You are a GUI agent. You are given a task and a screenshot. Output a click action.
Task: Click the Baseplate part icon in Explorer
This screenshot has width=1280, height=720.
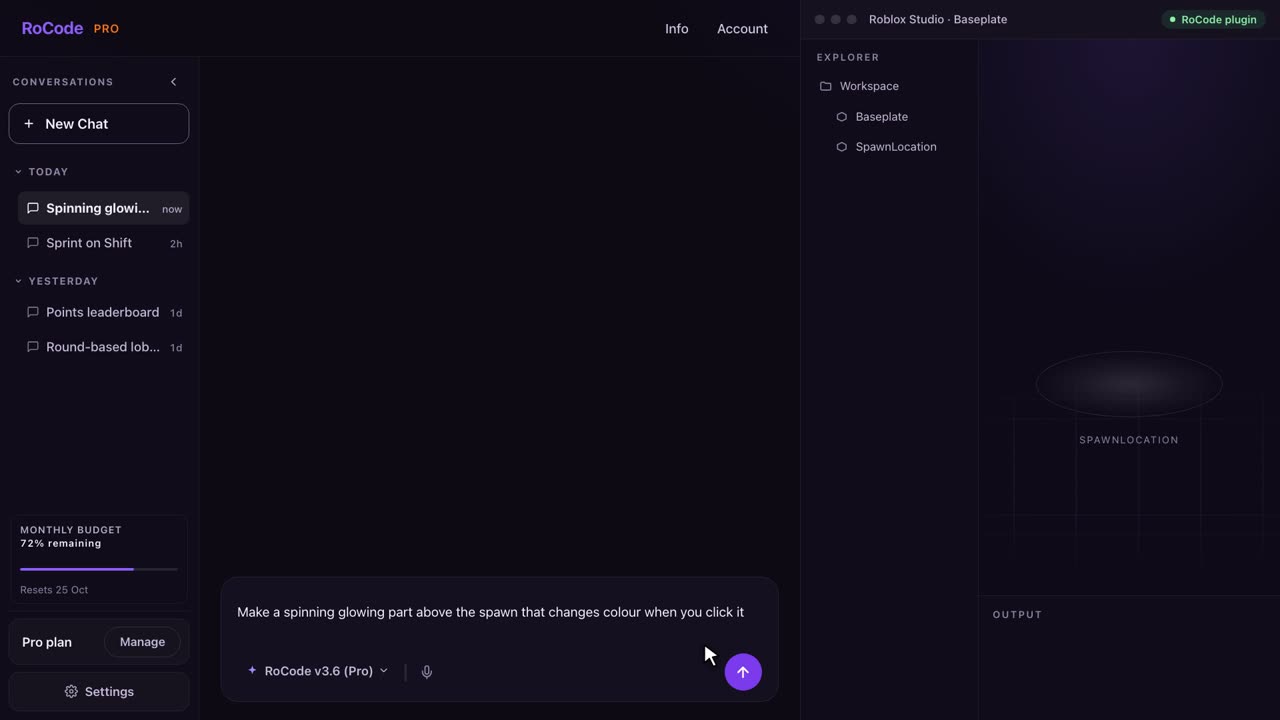point(842,117)
